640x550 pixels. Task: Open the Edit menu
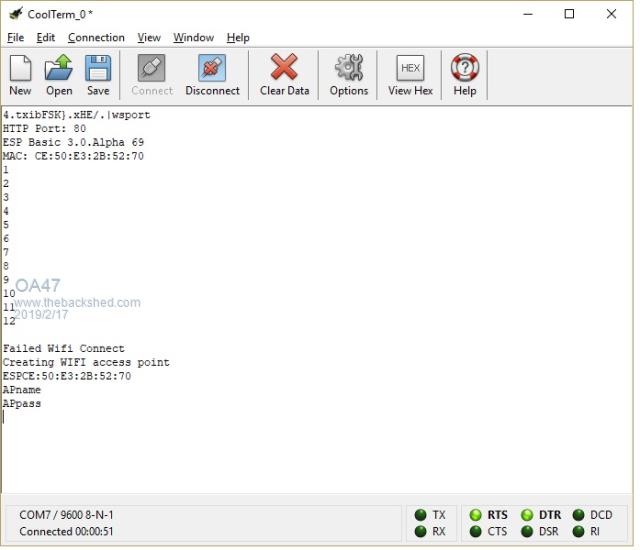coord(46,38)
